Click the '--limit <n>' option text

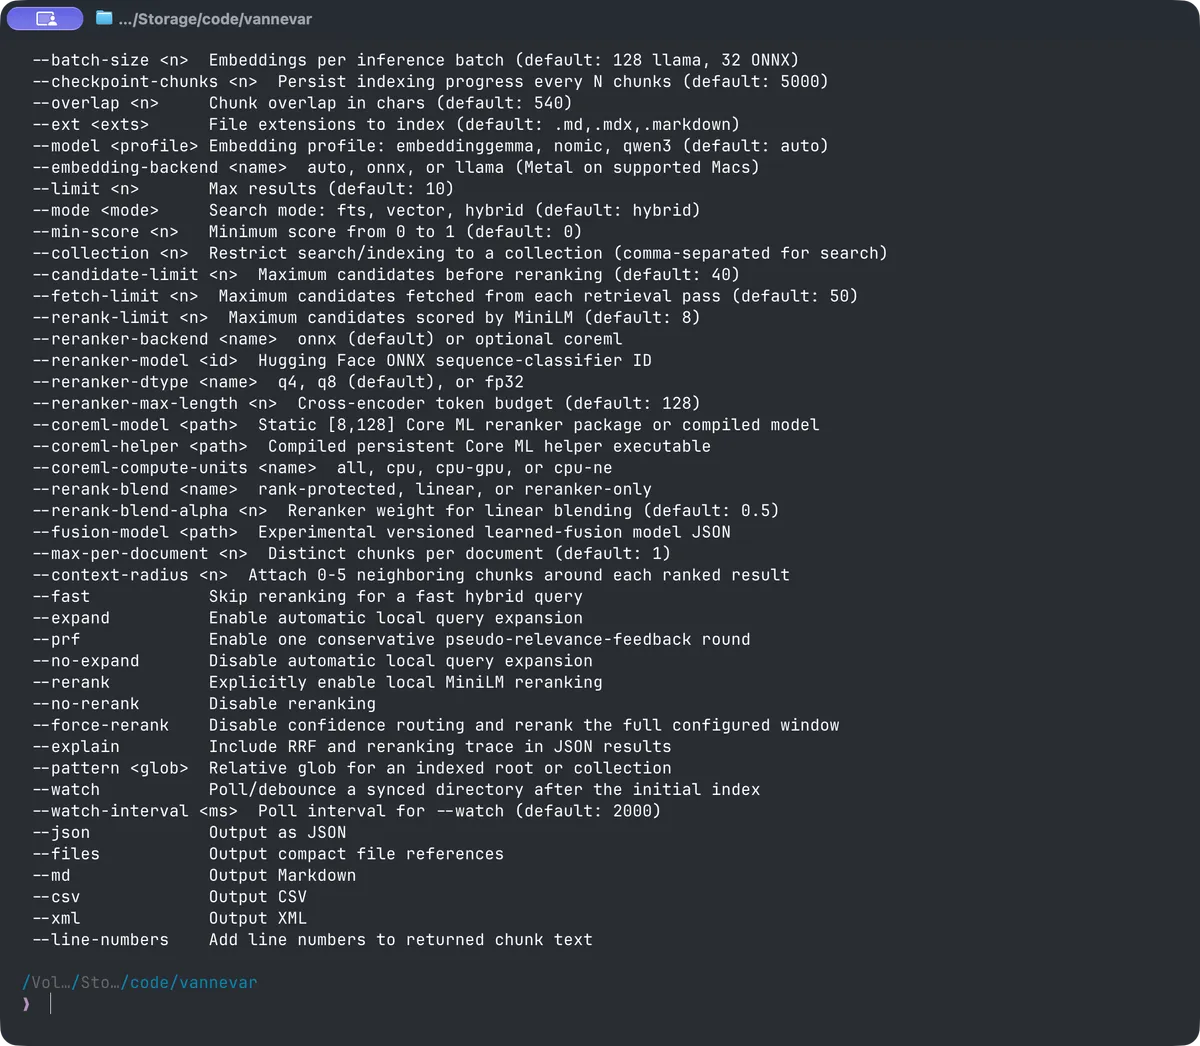pos(85,189)
